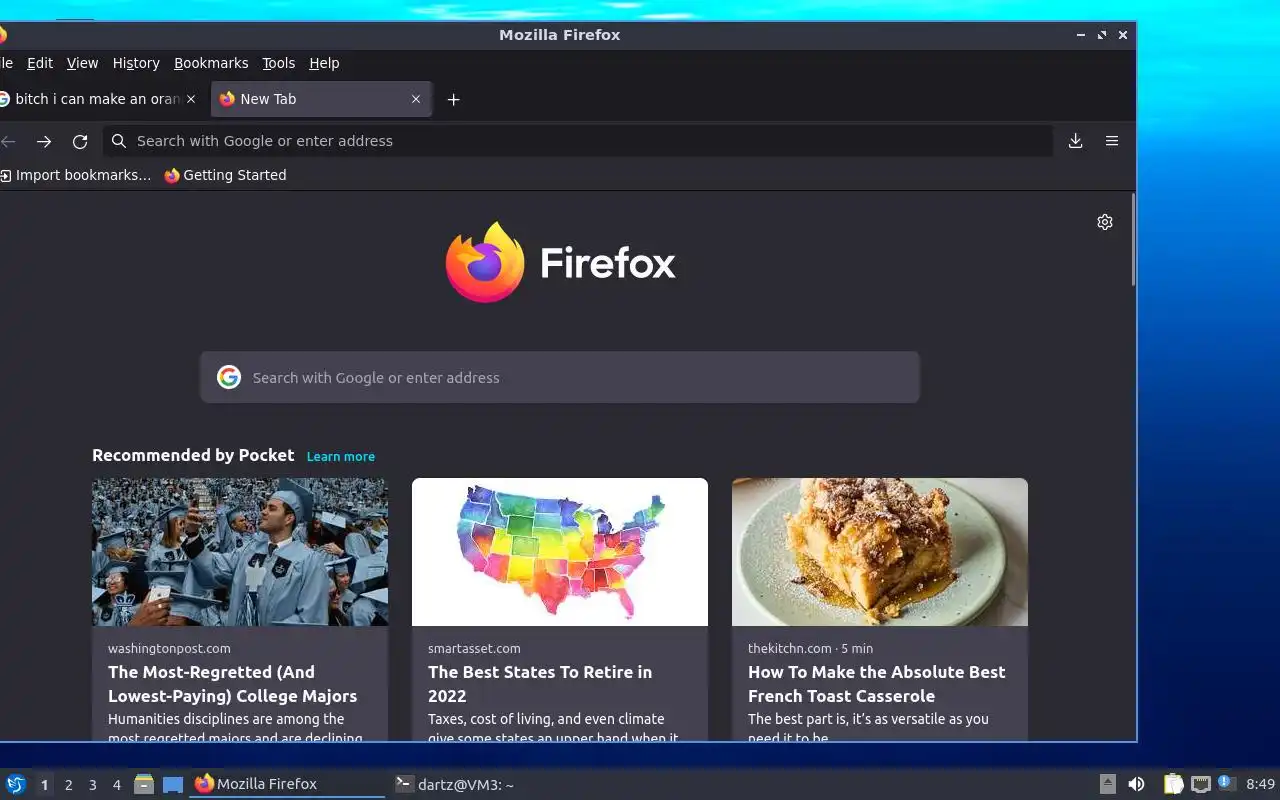Open the History menu
The image size is (1280, 800).
(x=136, y=63)
